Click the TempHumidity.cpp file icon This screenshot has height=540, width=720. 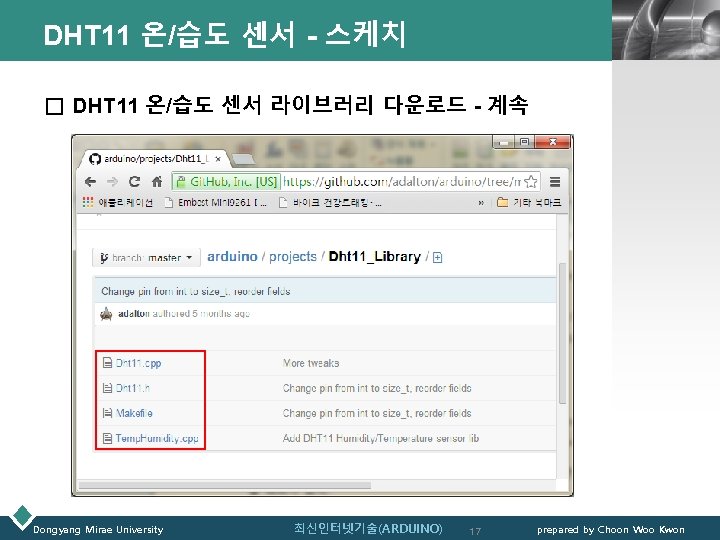[107, 439]
